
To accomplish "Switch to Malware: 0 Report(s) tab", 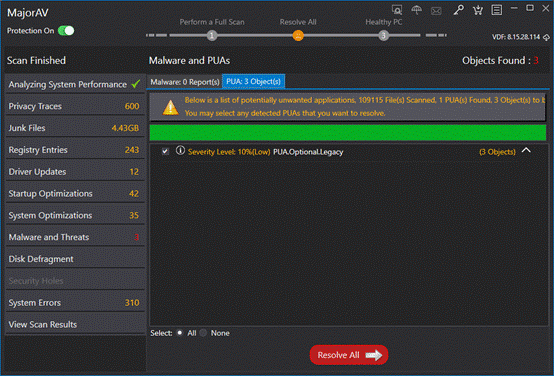I will coord(185,82).
